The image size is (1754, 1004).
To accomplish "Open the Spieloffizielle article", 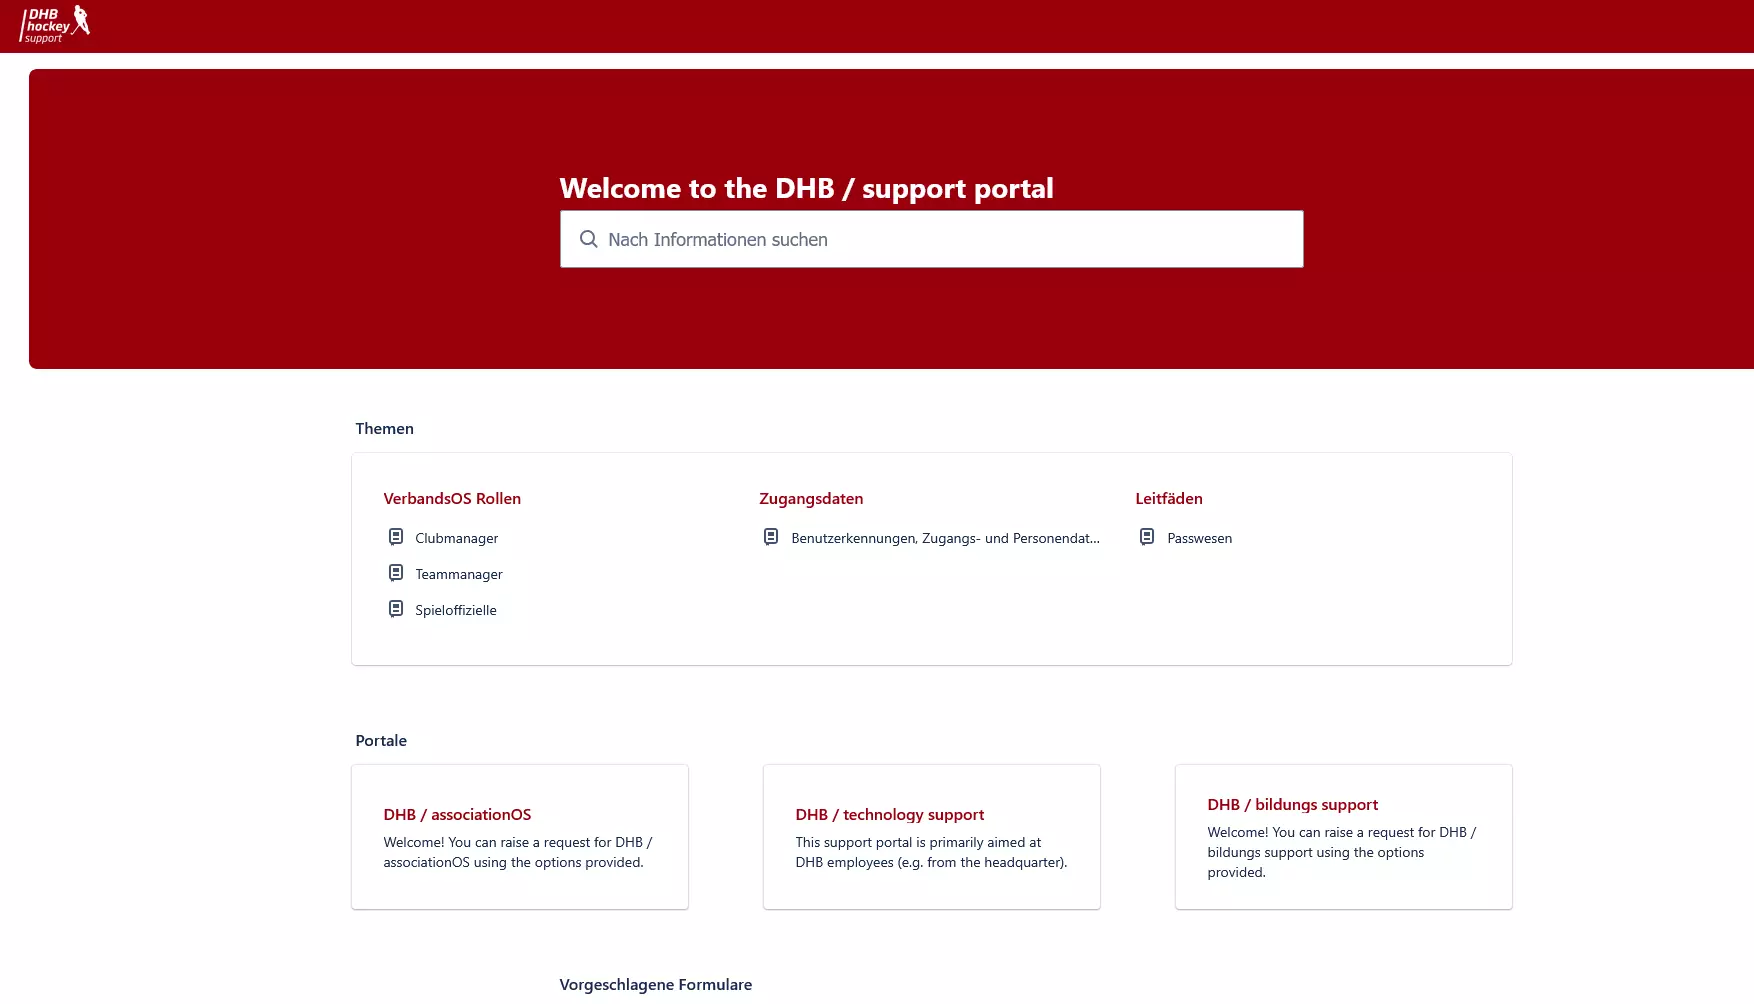I will [x=456, y=610].
